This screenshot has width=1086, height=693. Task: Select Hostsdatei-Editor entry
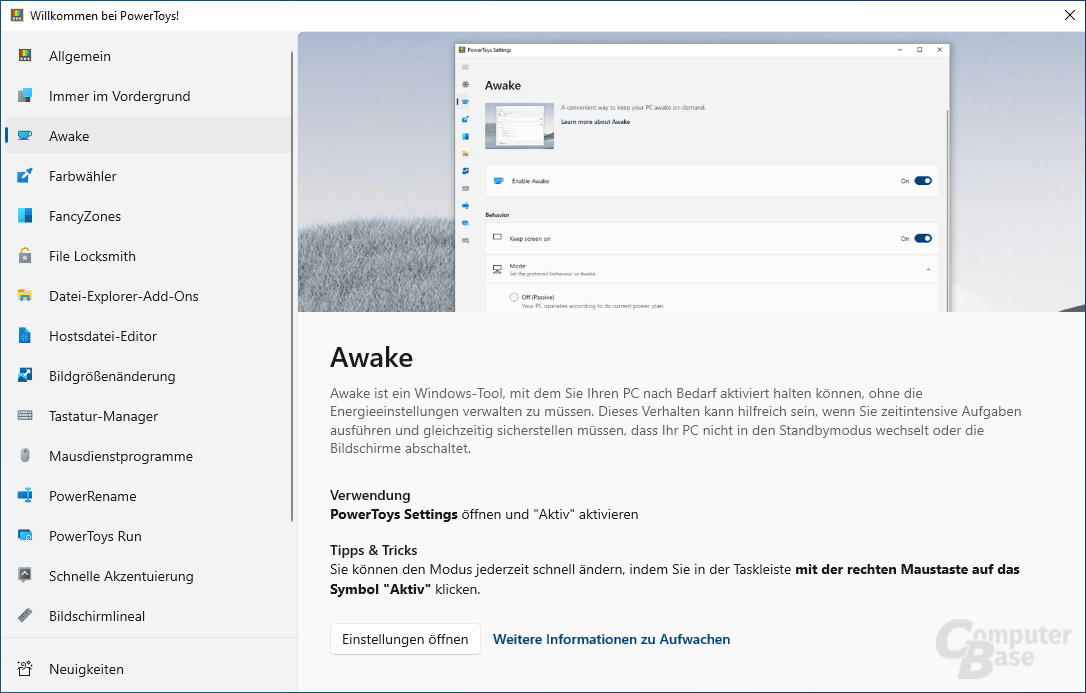tap(148, 336)
